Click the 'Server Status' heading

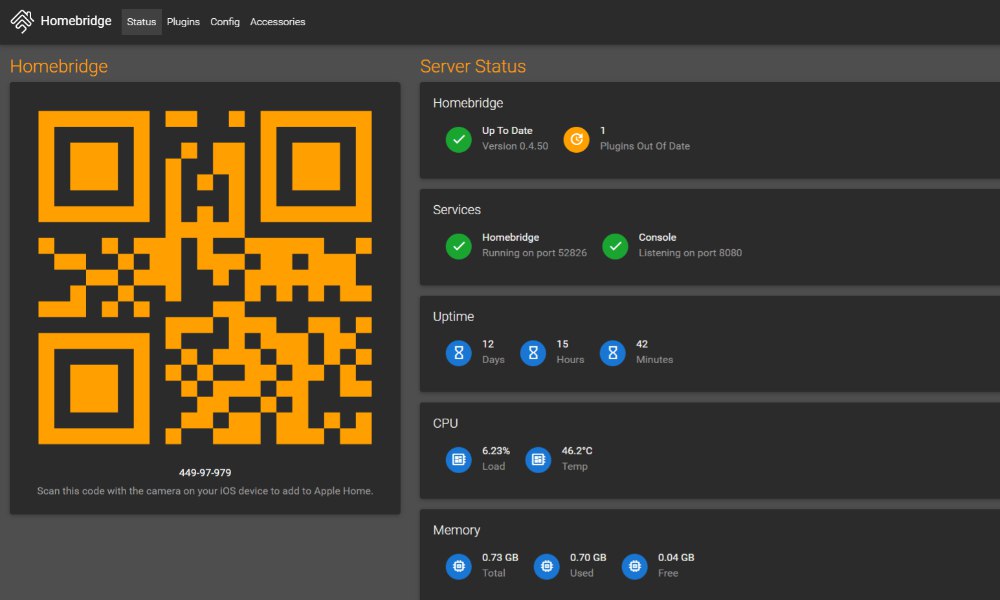(x=473, y=66)
